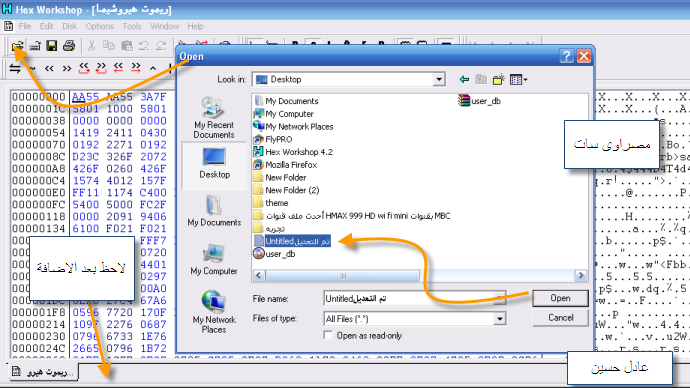Click the Create New Folder icon in dialog

[499, 79]
